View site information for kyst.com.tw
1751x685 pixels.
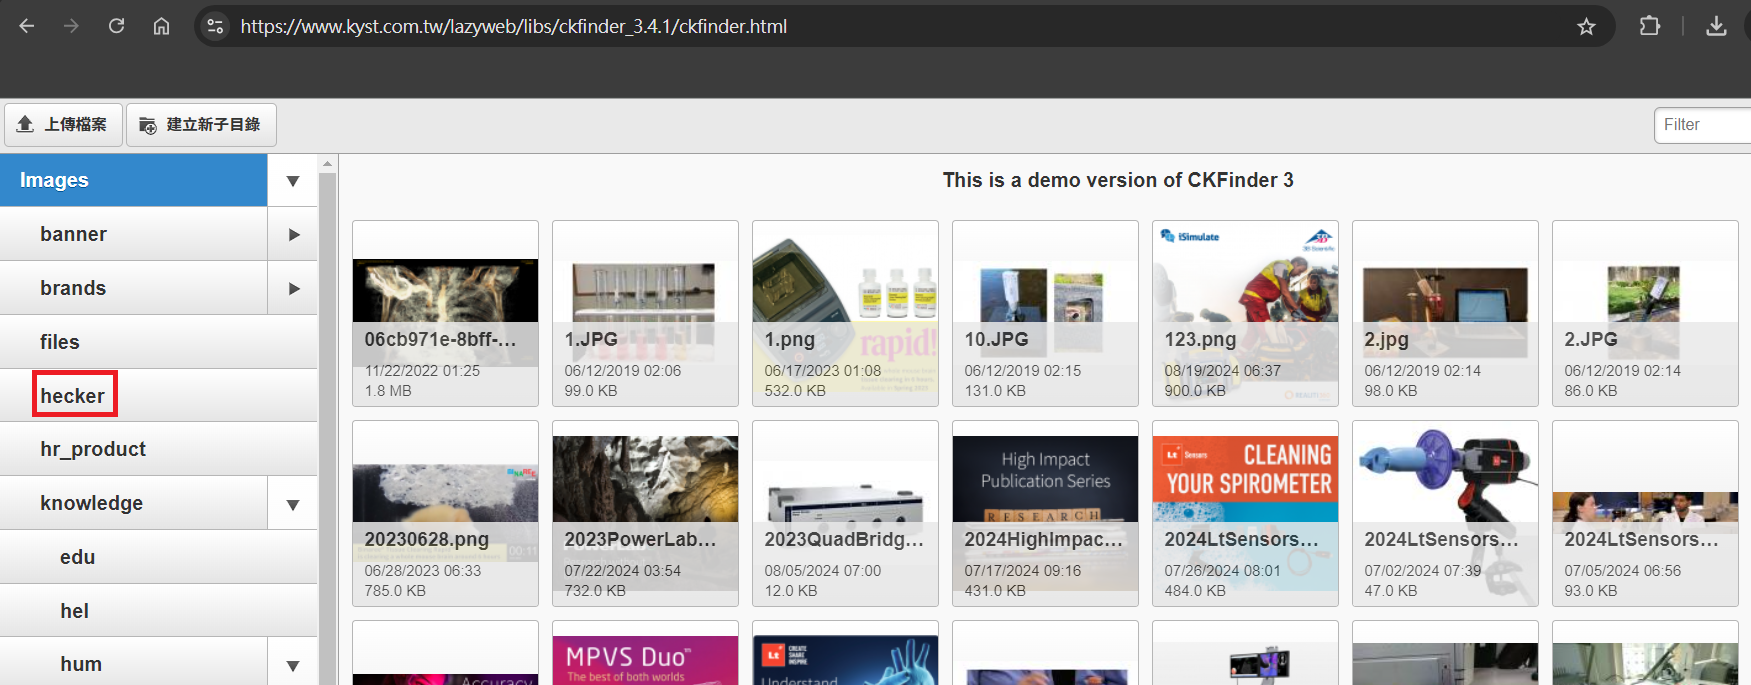tap(215, 26)
